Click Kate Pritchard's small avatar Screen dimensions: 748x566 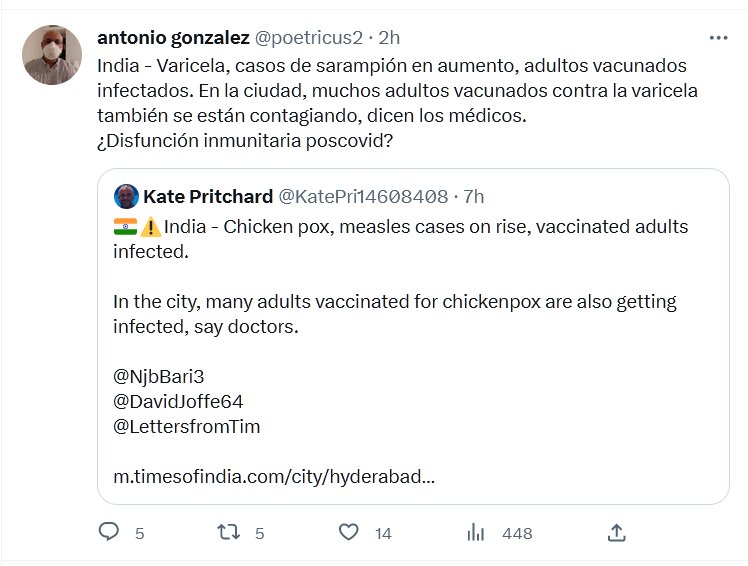click(x=126, y=195)
